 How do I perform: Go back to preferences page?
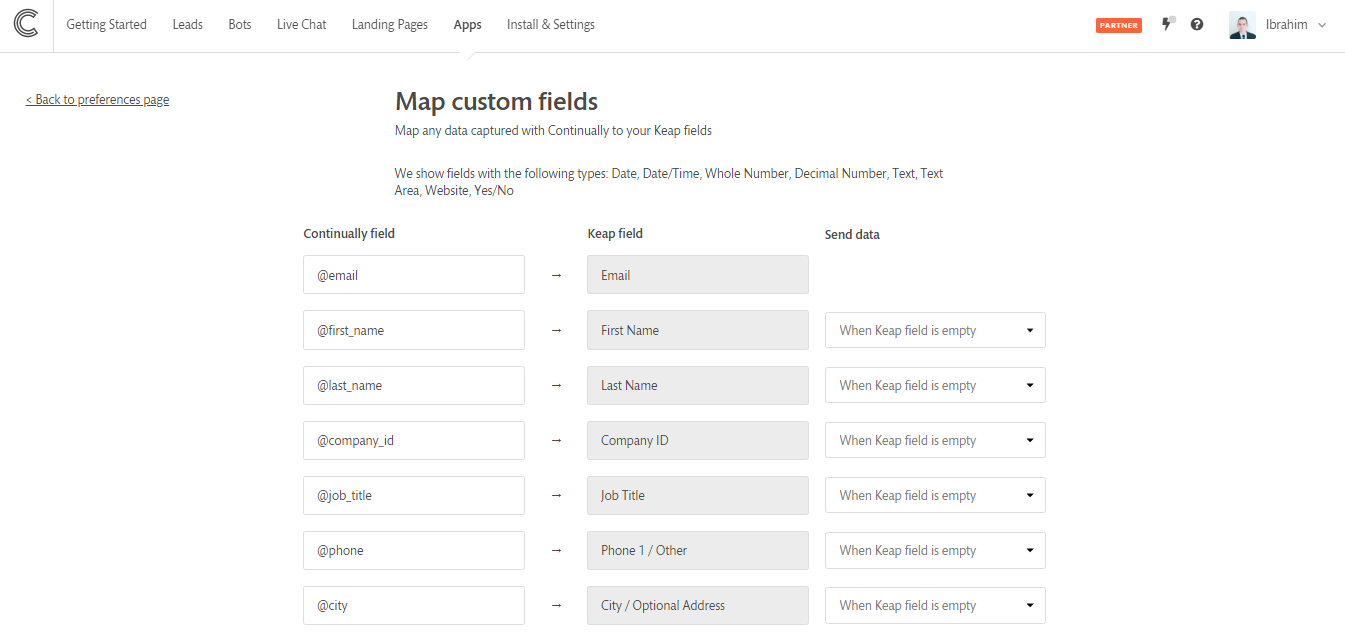coord(97,99)
